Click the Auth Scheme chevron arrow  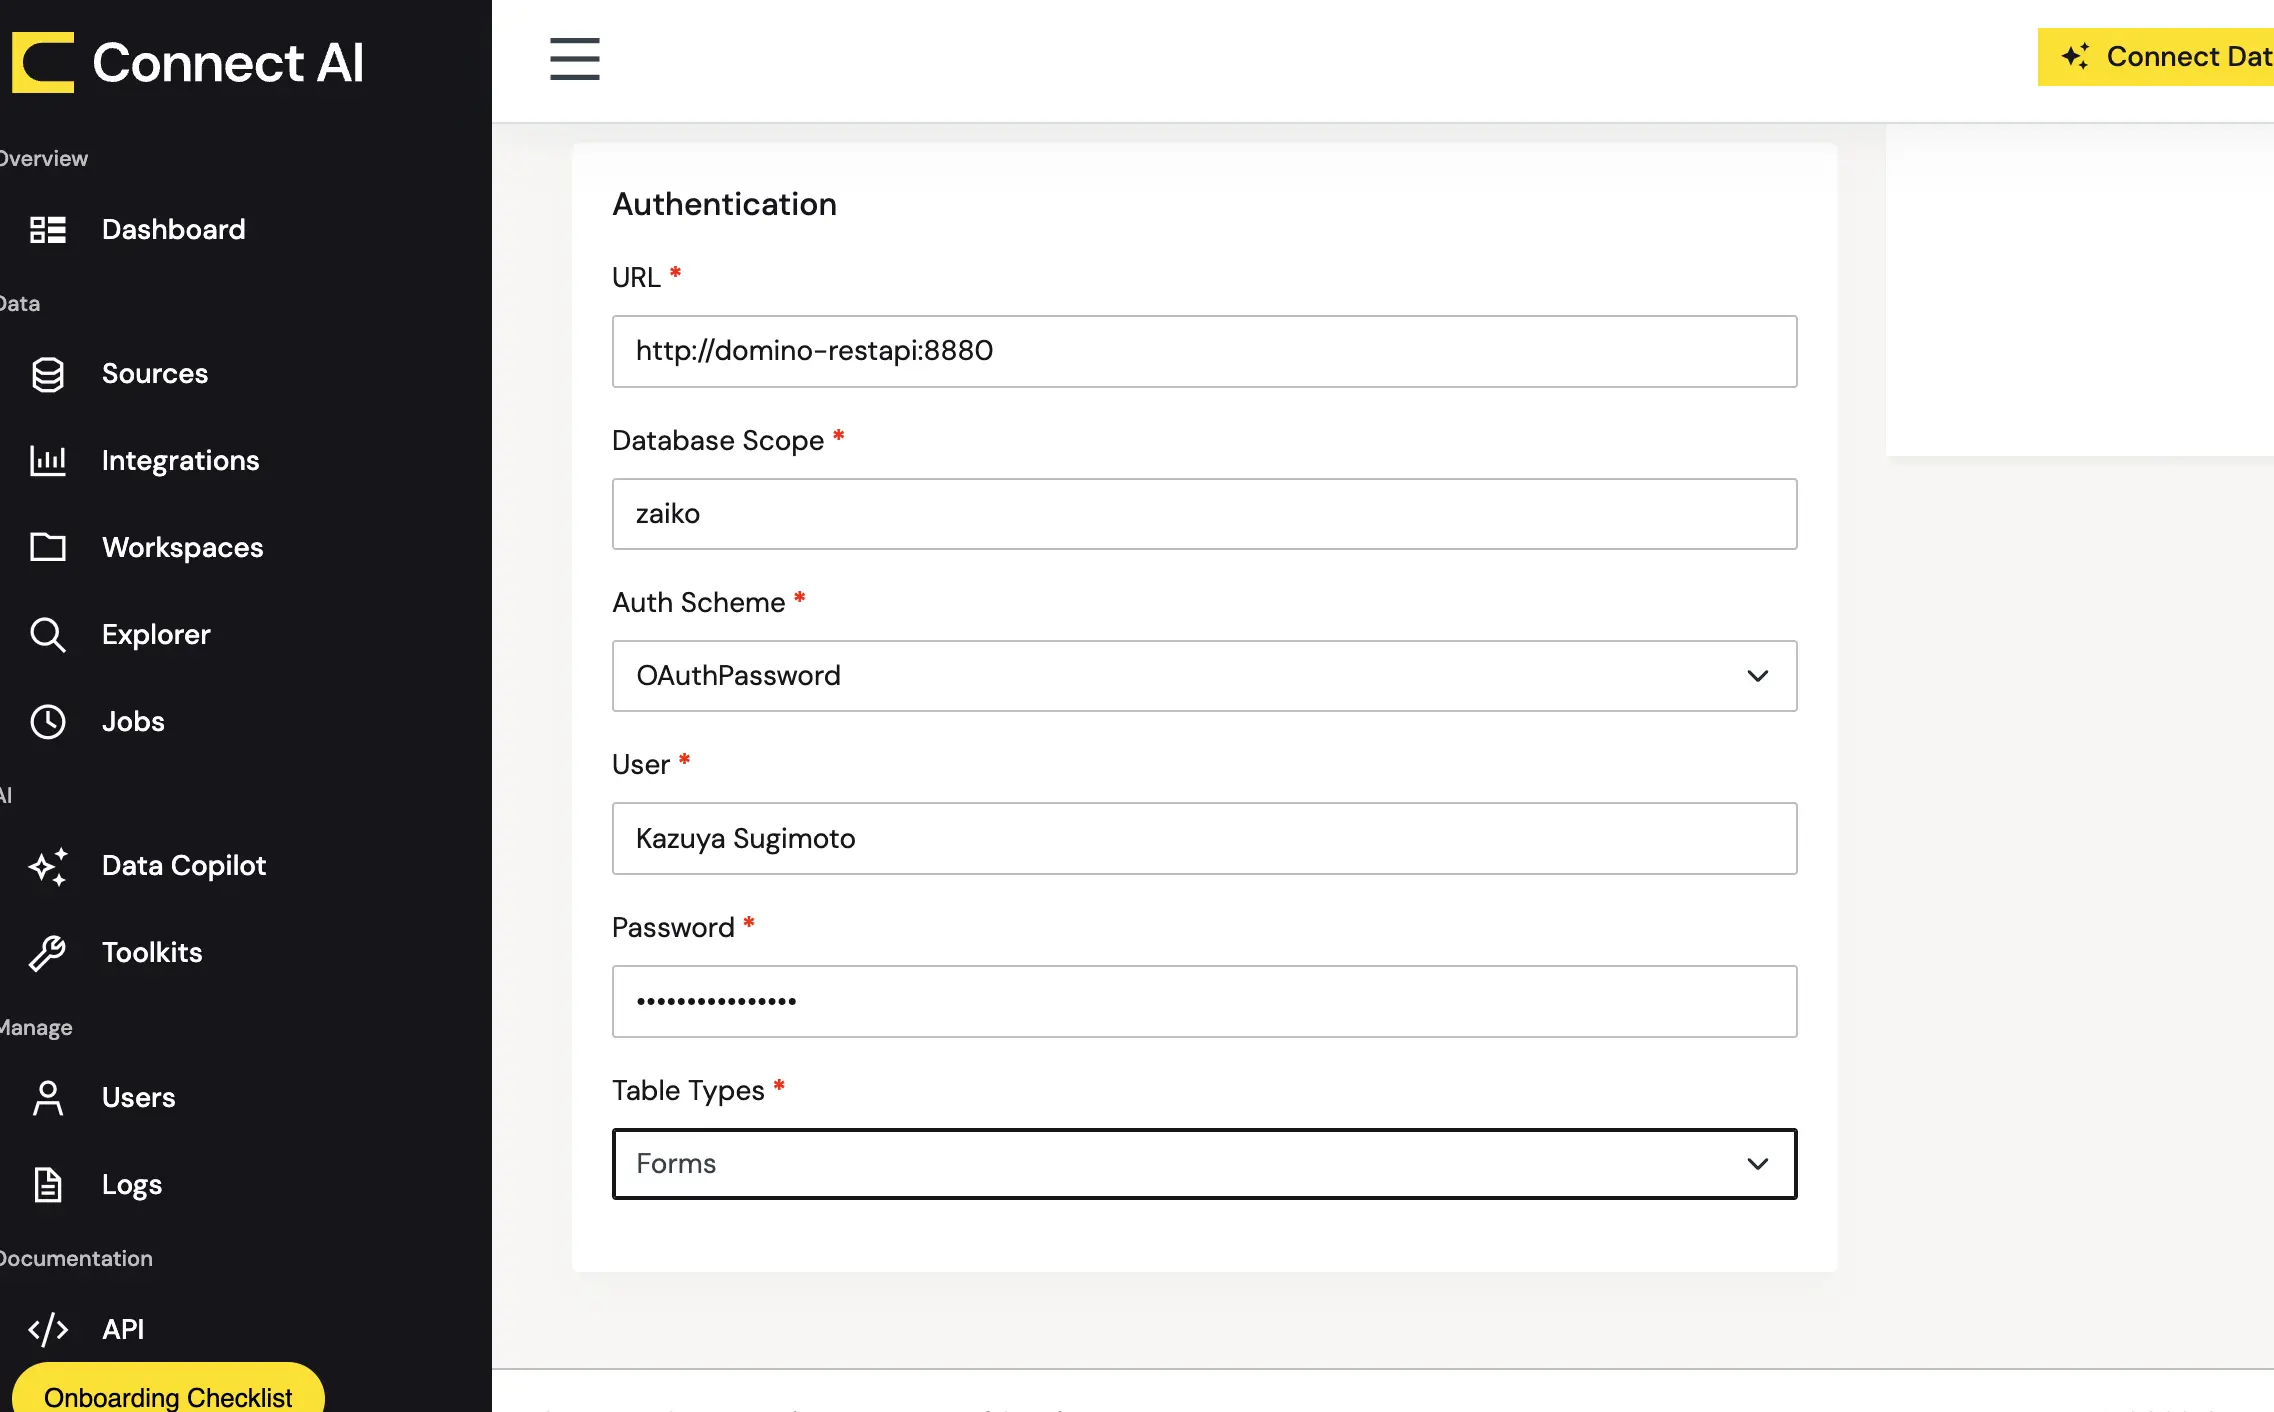click(1757, 676)
